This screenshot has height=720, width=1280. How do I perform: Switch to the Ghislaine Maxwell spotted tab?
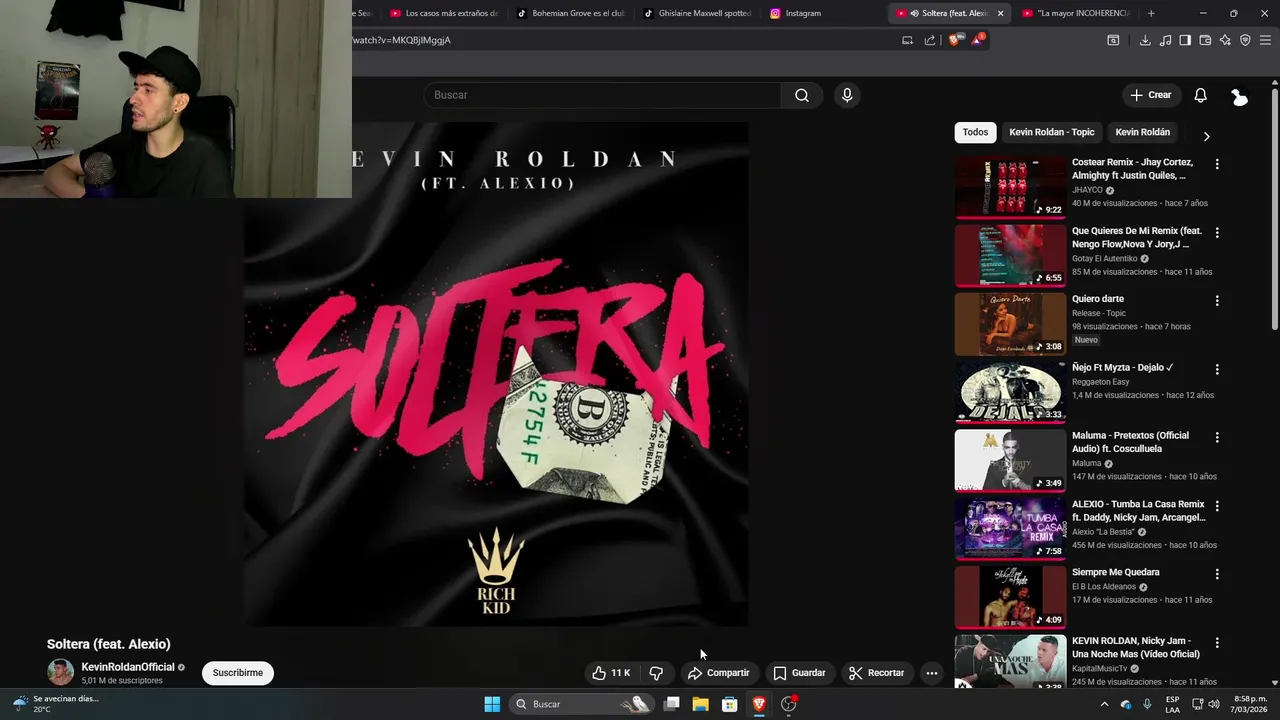pyautogui.click(x=696, y=13)
